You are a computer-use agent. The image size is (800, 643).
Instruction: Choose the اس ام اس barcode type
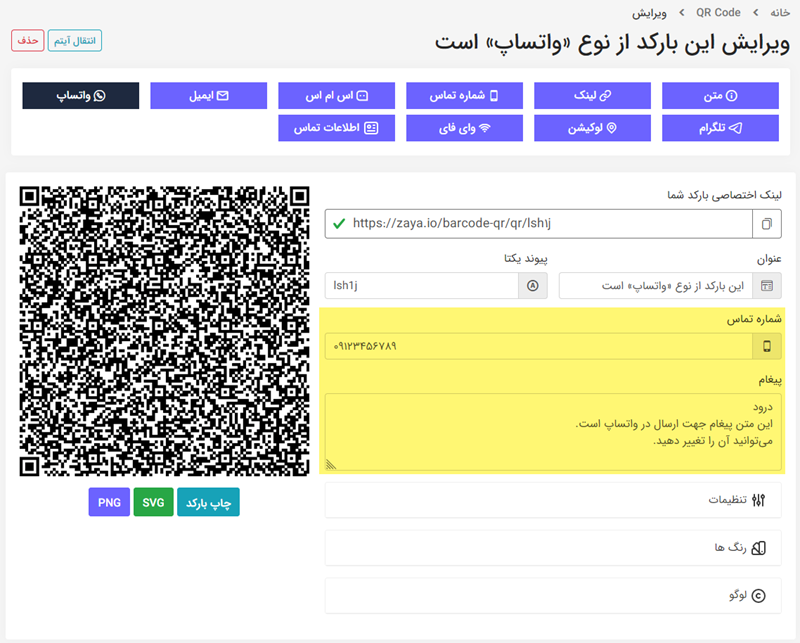[x=336, y=95]
